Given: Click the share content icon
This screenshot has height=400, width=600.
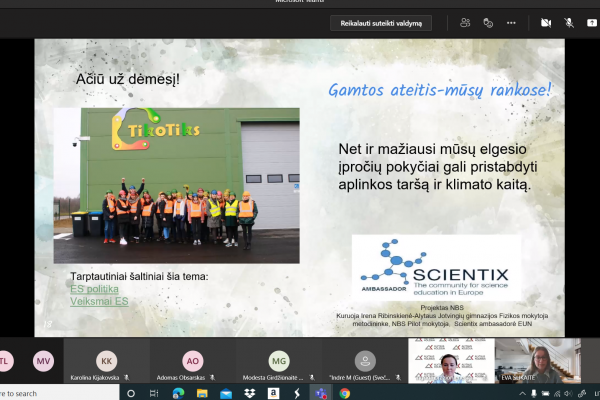Looking at the screenshot, I should click(592, 23).
